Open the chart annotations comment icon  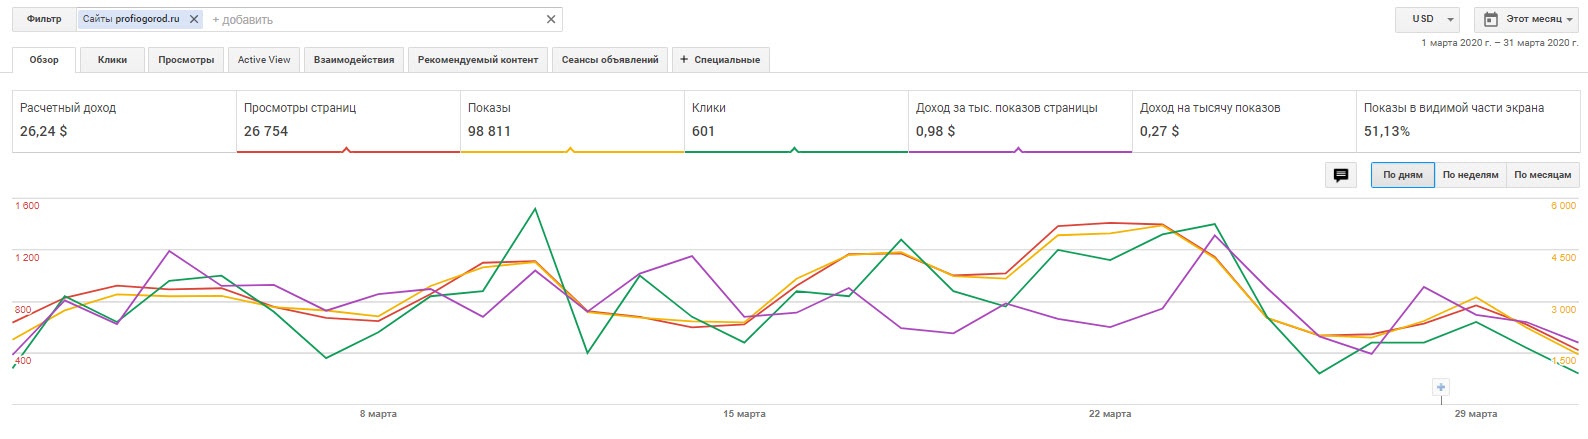coord(1341,175)
